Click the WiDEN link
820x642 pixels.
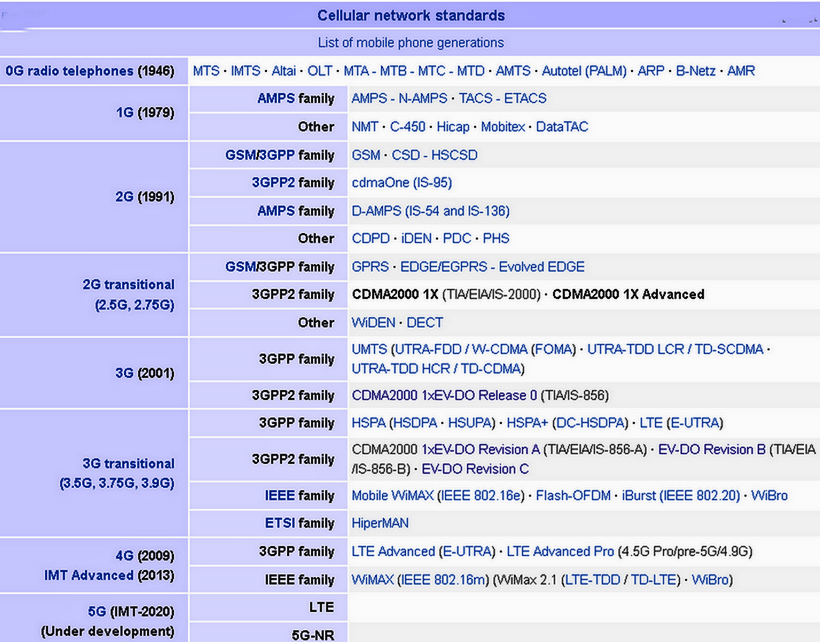pos(373,323)
